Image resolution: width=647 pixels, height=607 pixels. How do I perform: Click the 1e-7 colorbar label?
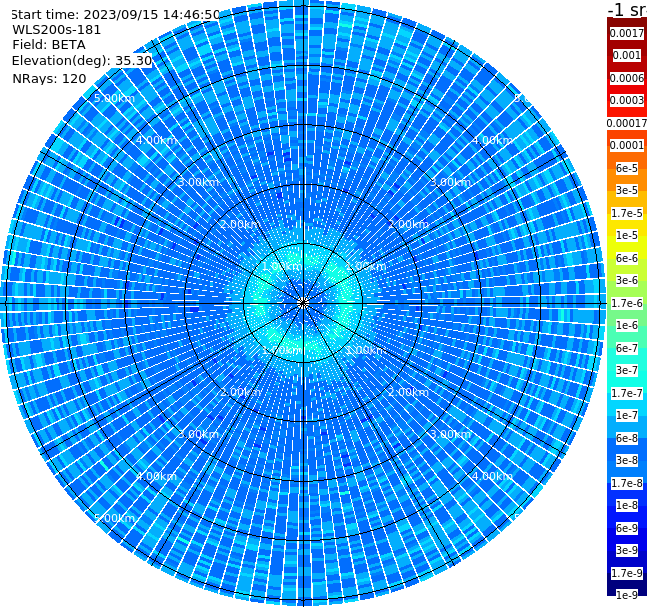tap(627, 415)
